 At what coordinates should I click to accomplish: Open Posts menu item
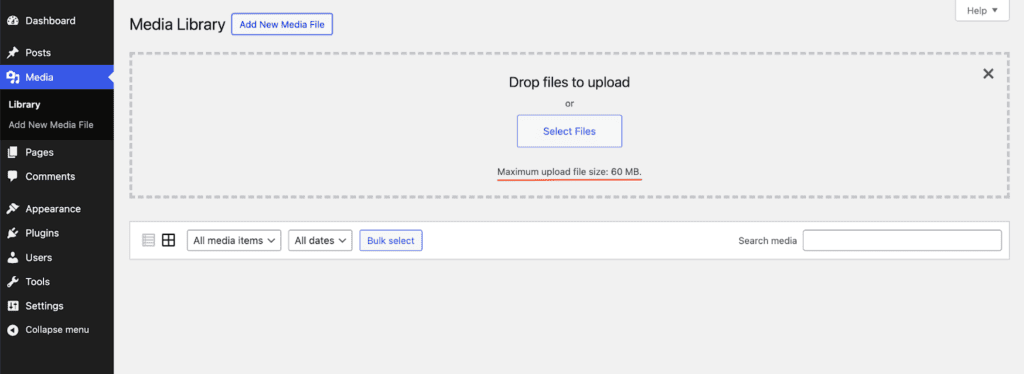[57, 53]
